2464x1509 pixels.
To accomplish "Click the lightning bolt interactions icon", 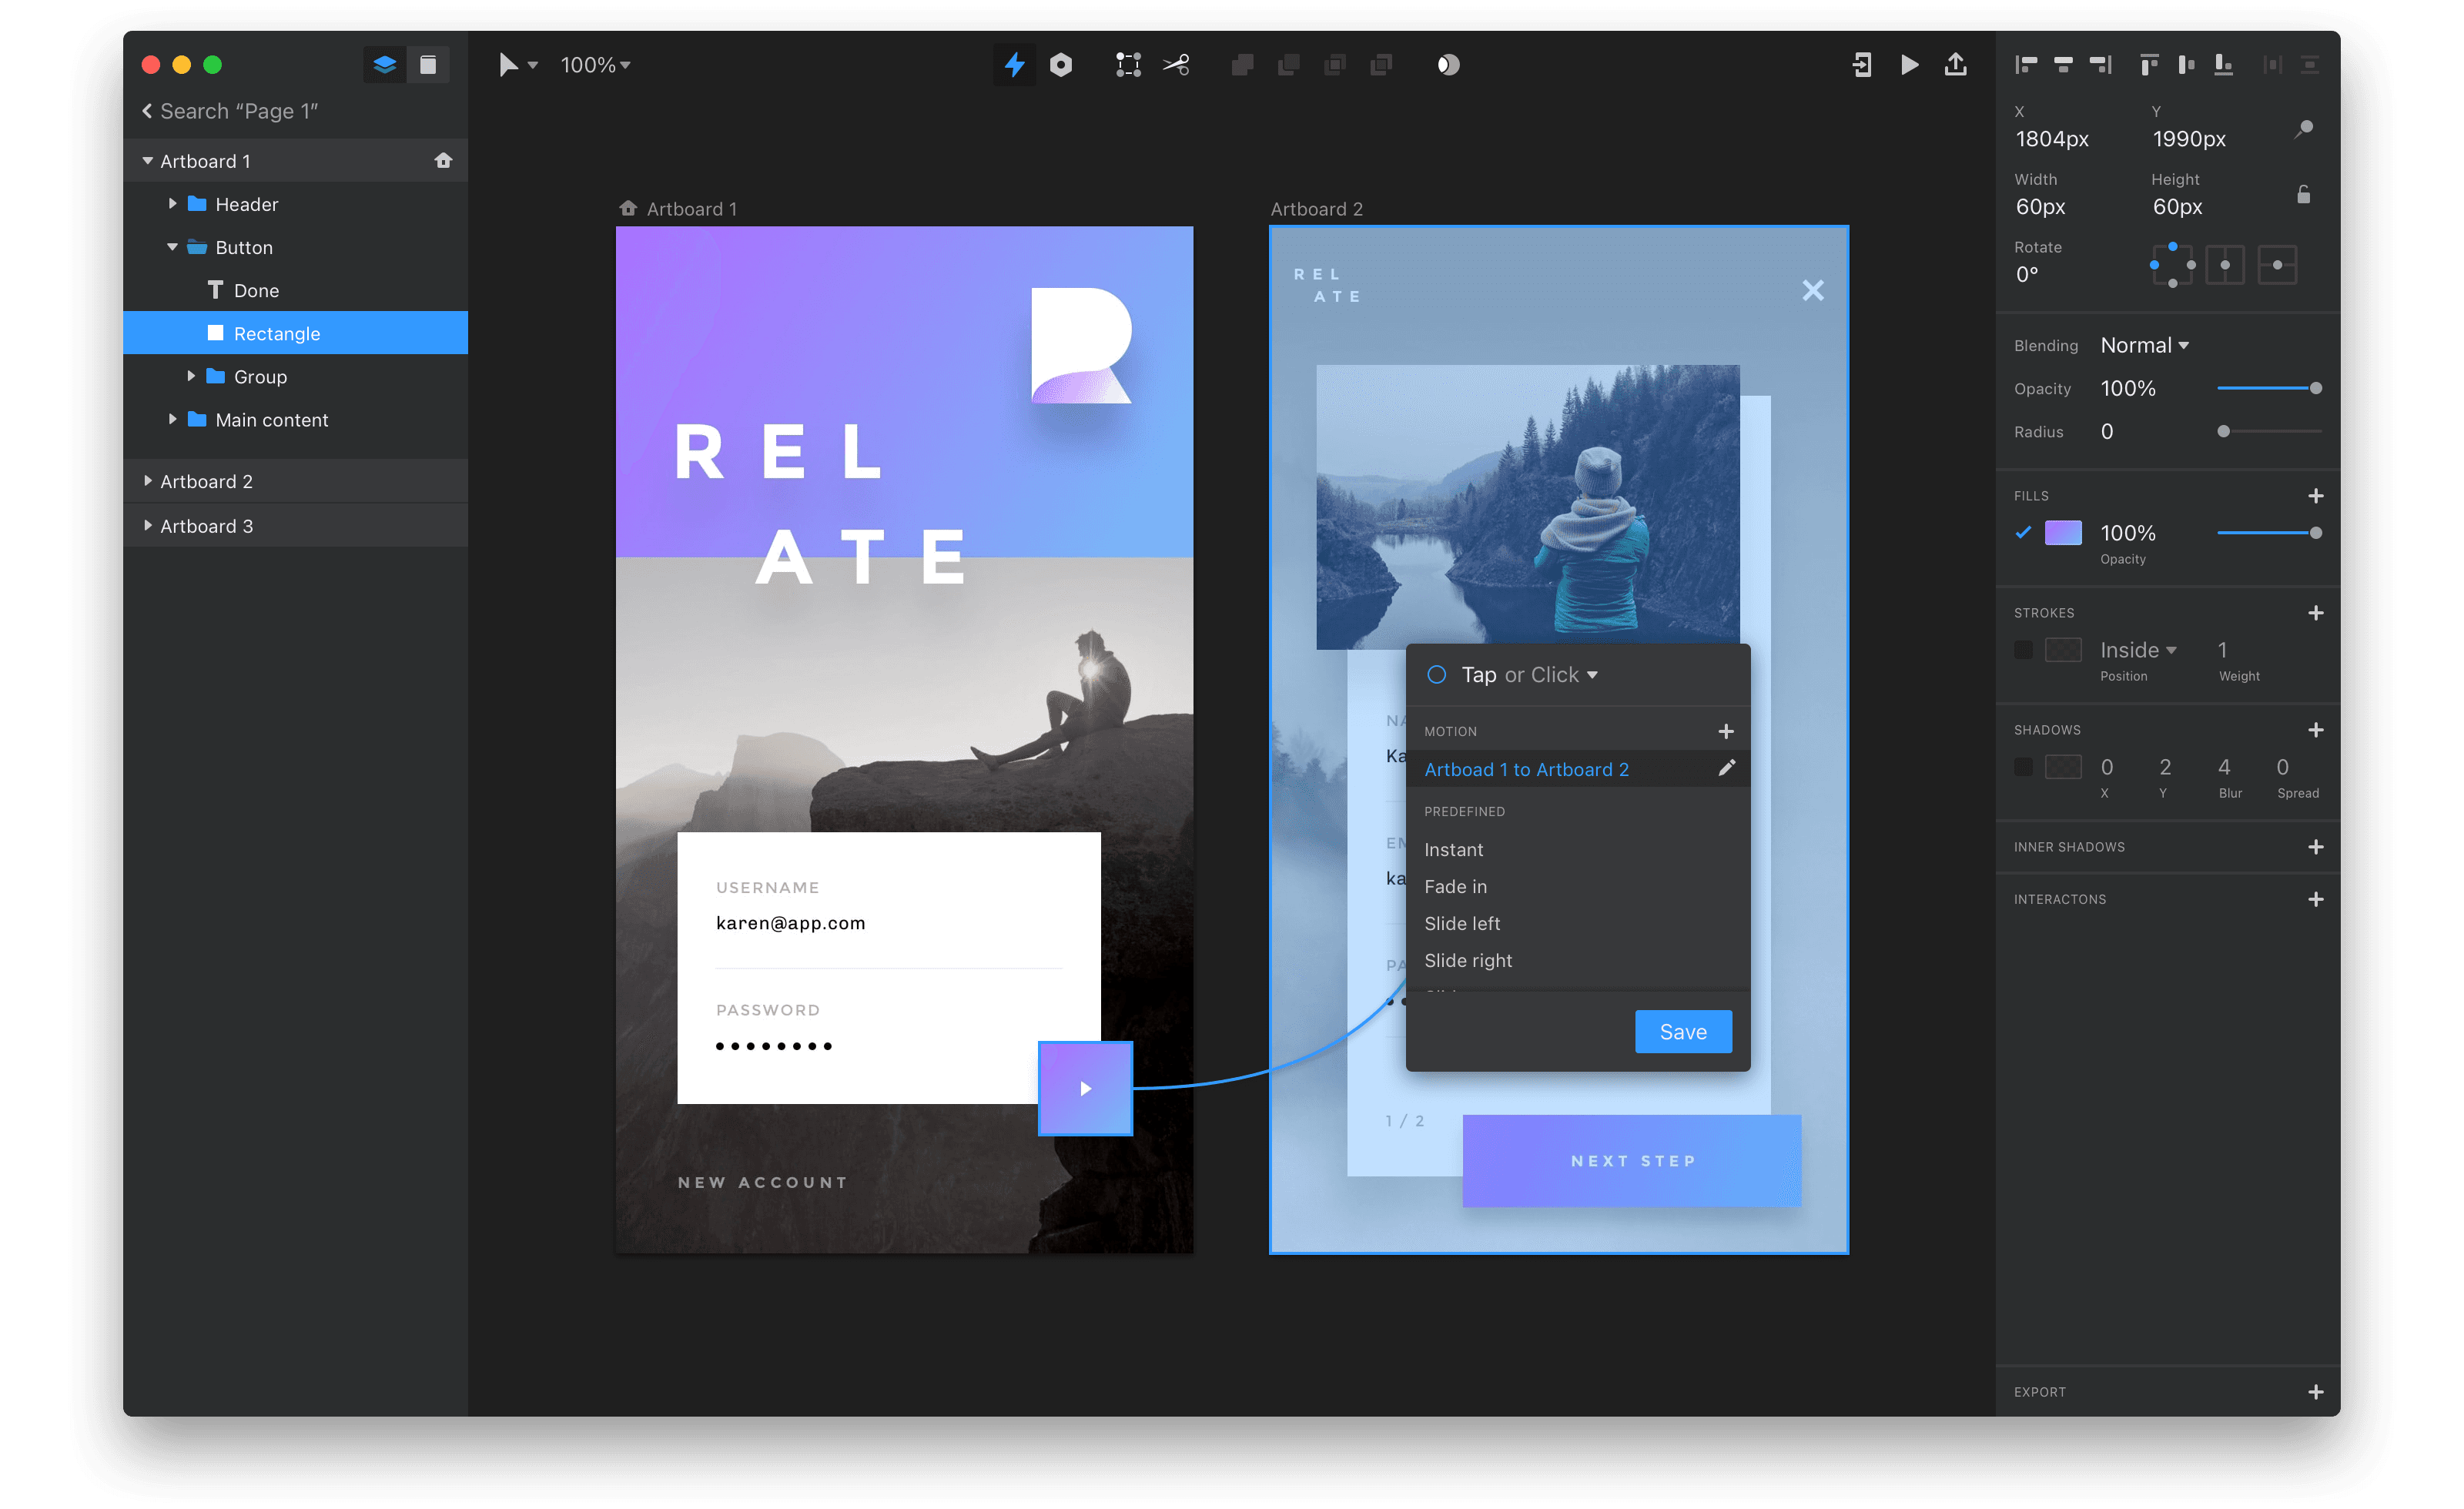I will pyautogui.click(x=1014, y=65).
